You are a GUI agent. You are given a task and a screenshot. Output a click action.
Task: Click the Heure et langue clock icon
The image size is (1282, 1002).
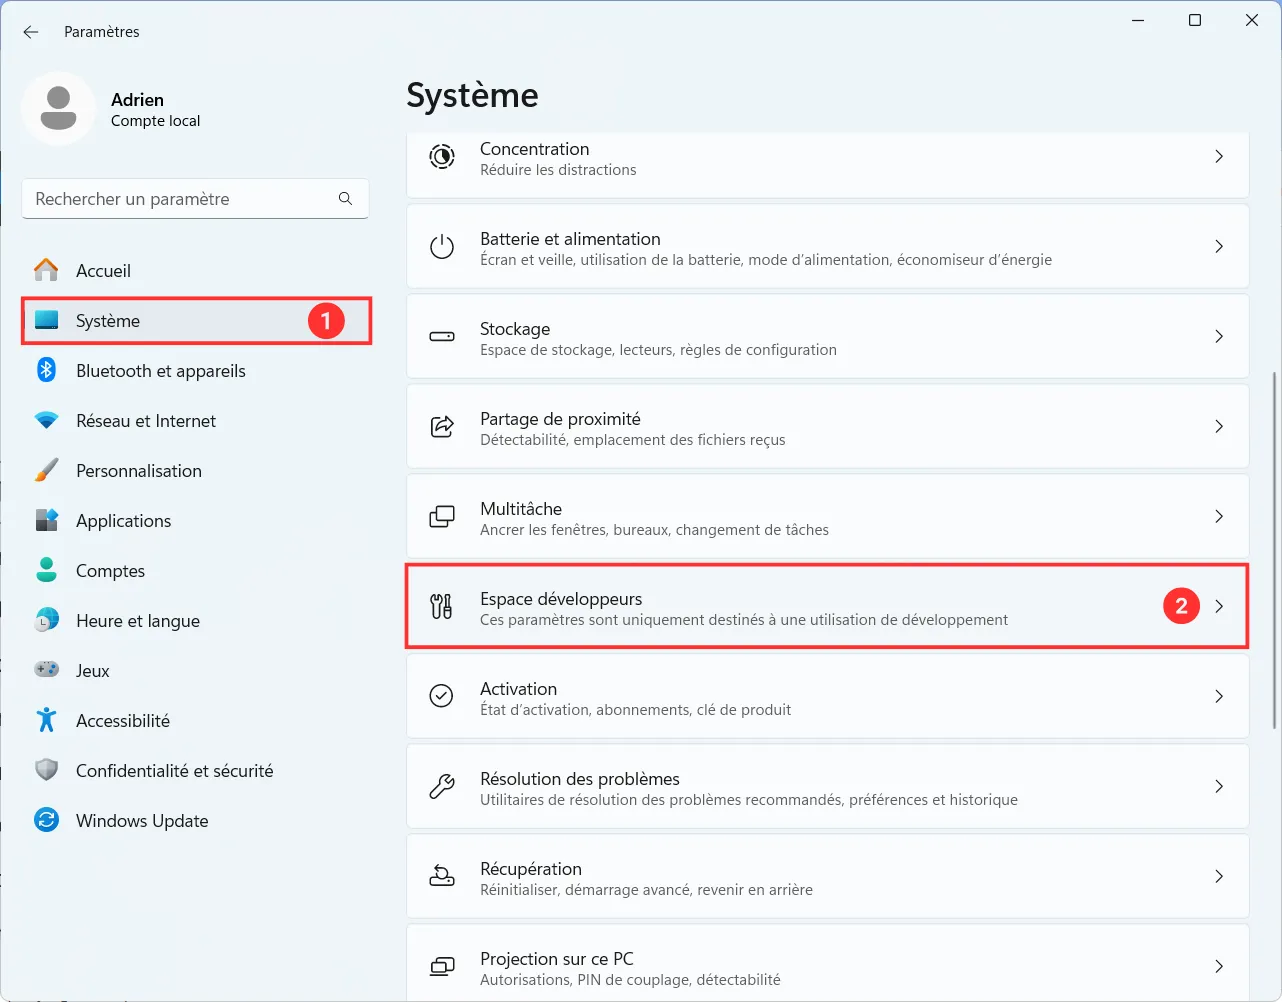[x=46, y=620]
